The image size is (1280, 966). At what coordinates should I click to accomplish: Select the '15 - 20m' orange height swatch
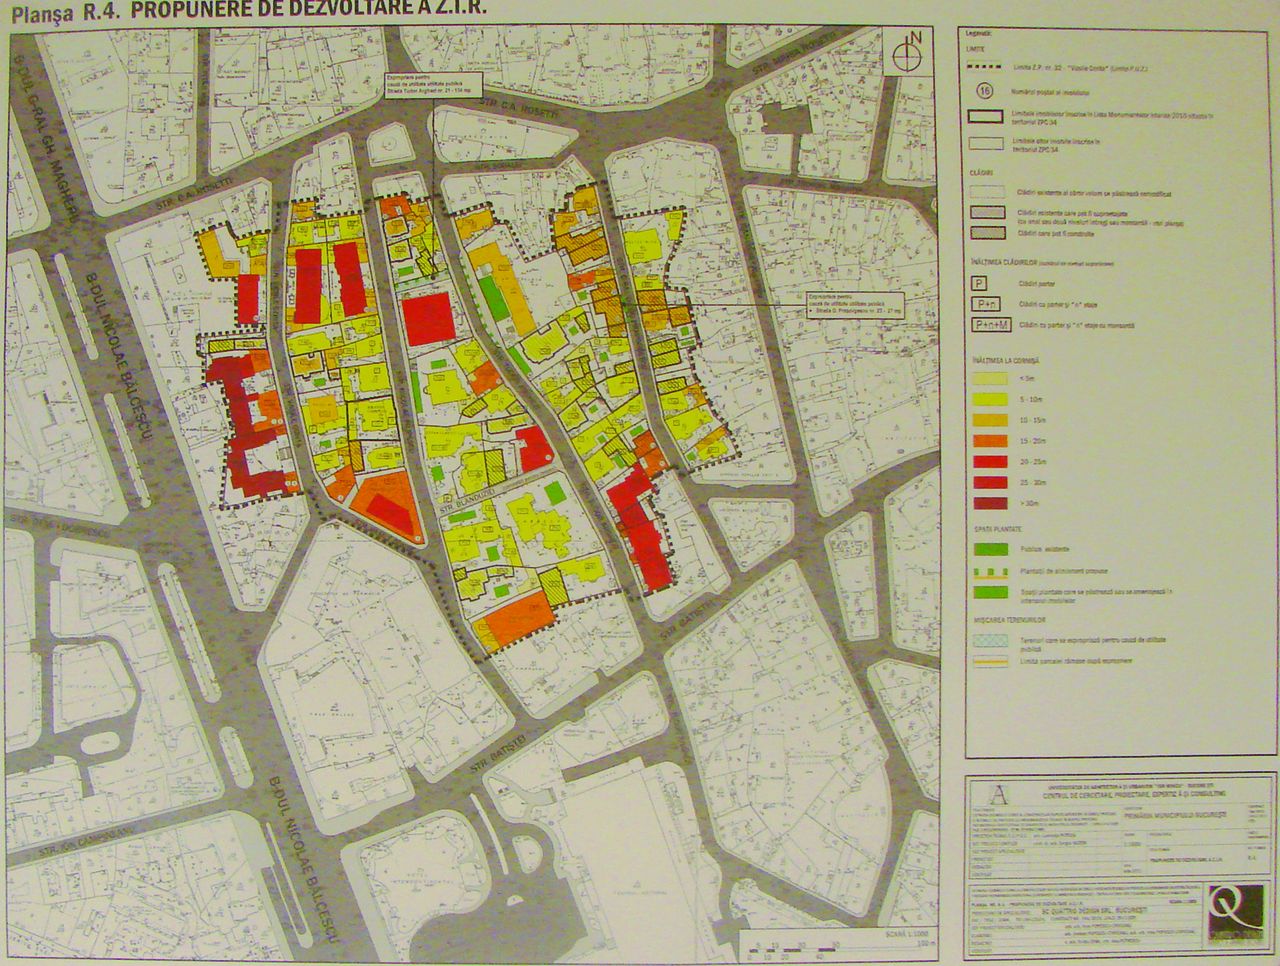click(x=988, y=440)
